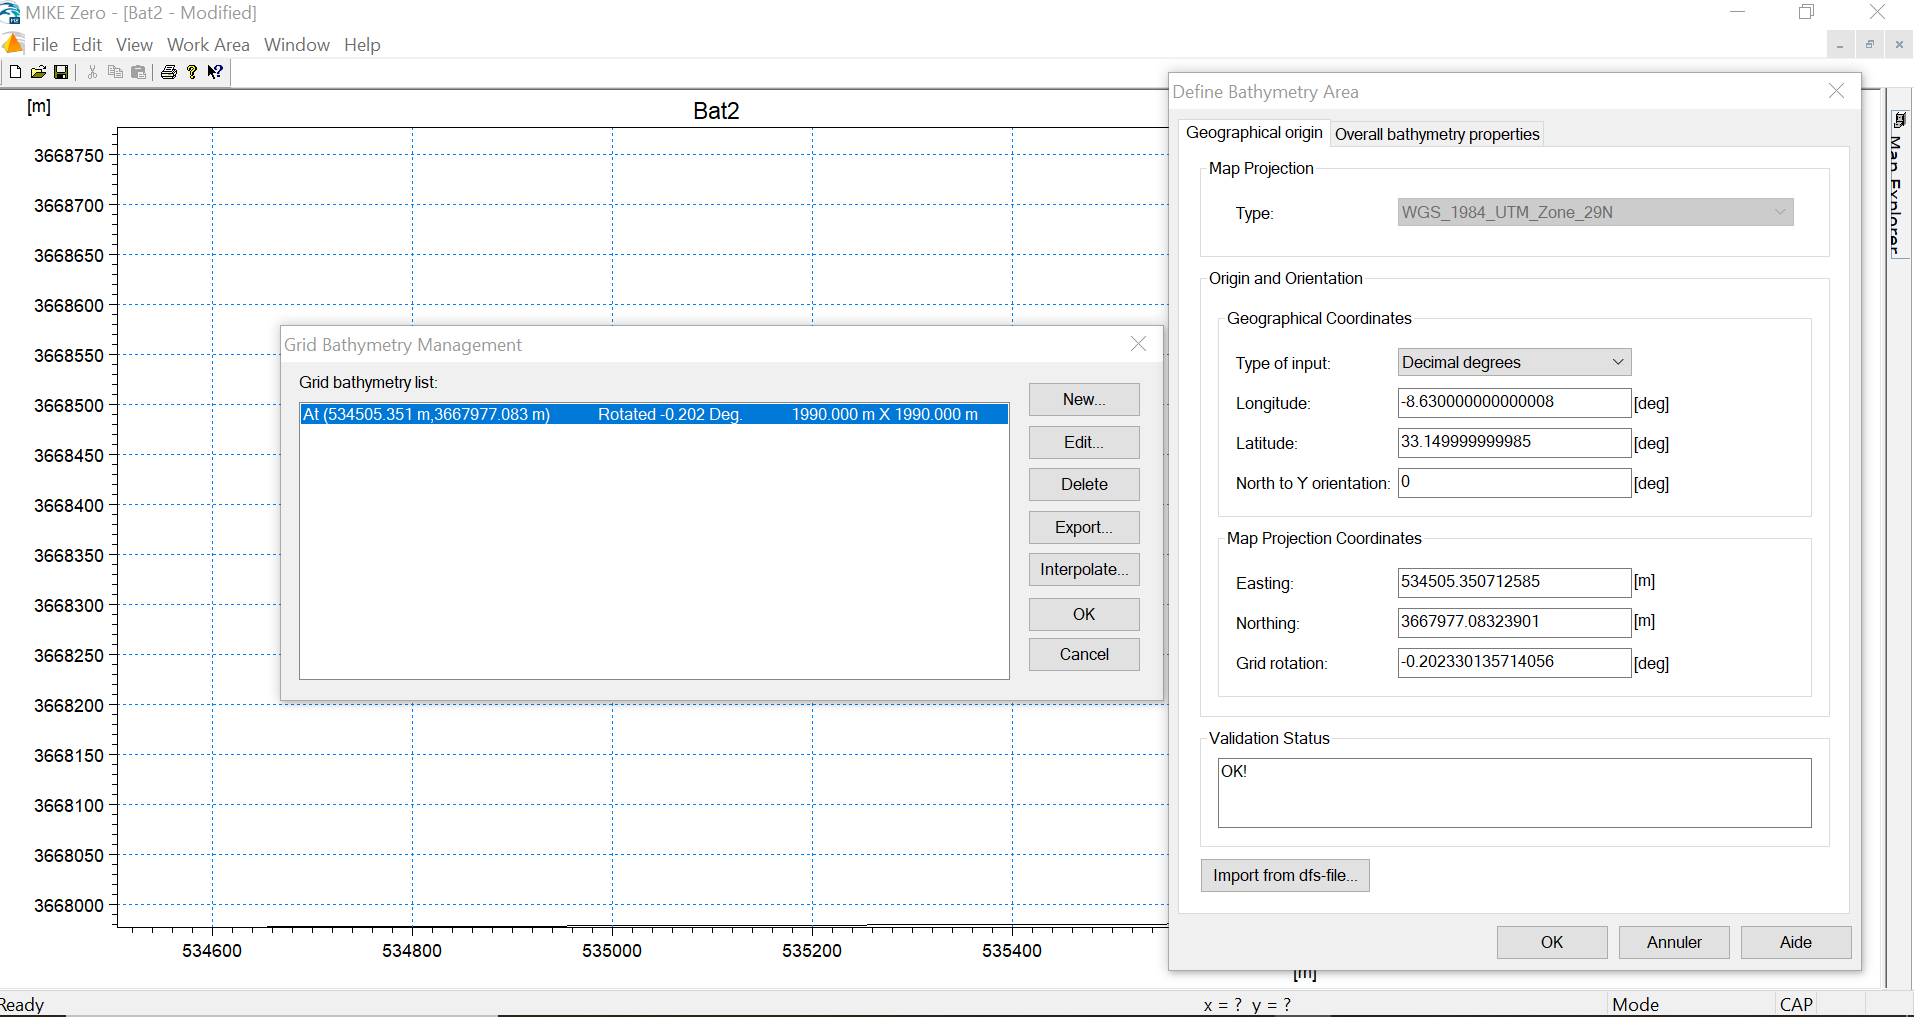Switch to Overall bathymetry properties tab
The width and height of the screenshot is (1914, 1017).
[x=1437, y=134]
